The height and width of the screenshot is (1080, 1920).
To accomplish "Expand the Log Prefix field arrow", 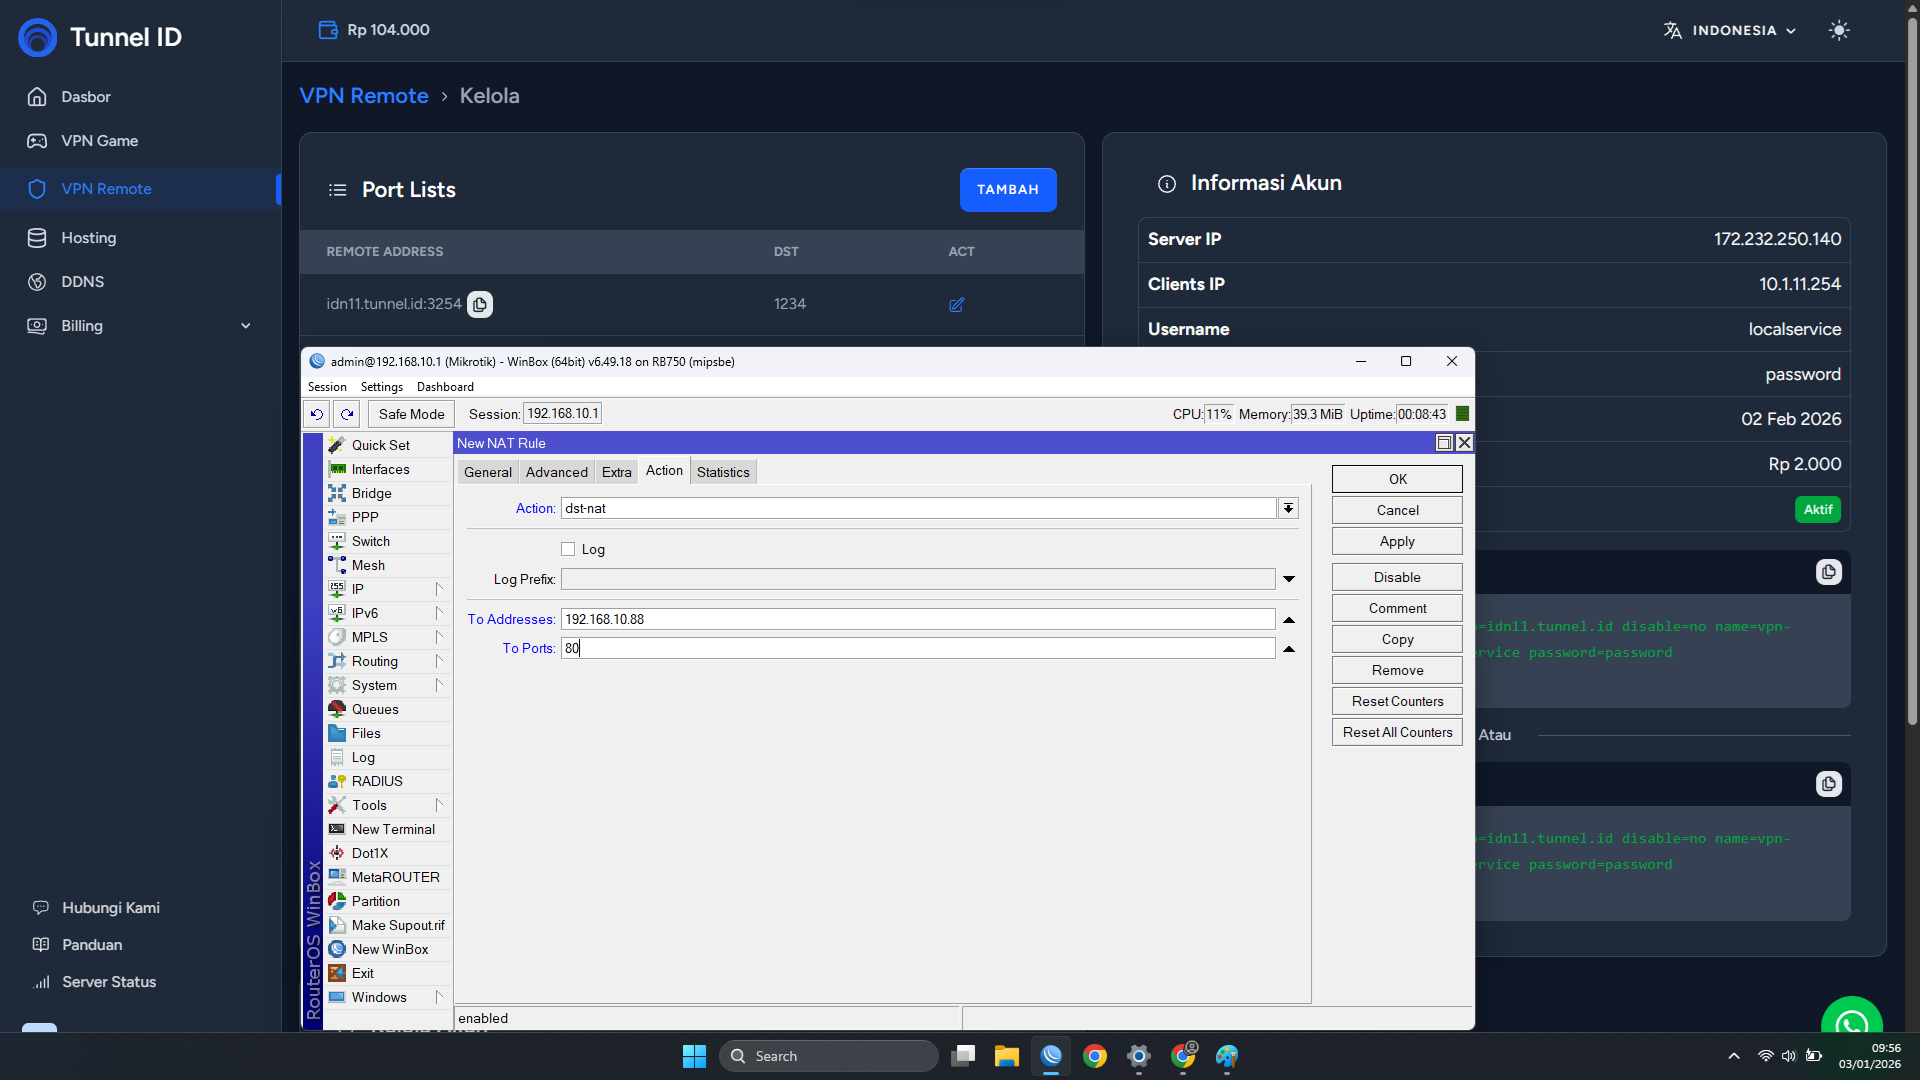I will 1289,579.
